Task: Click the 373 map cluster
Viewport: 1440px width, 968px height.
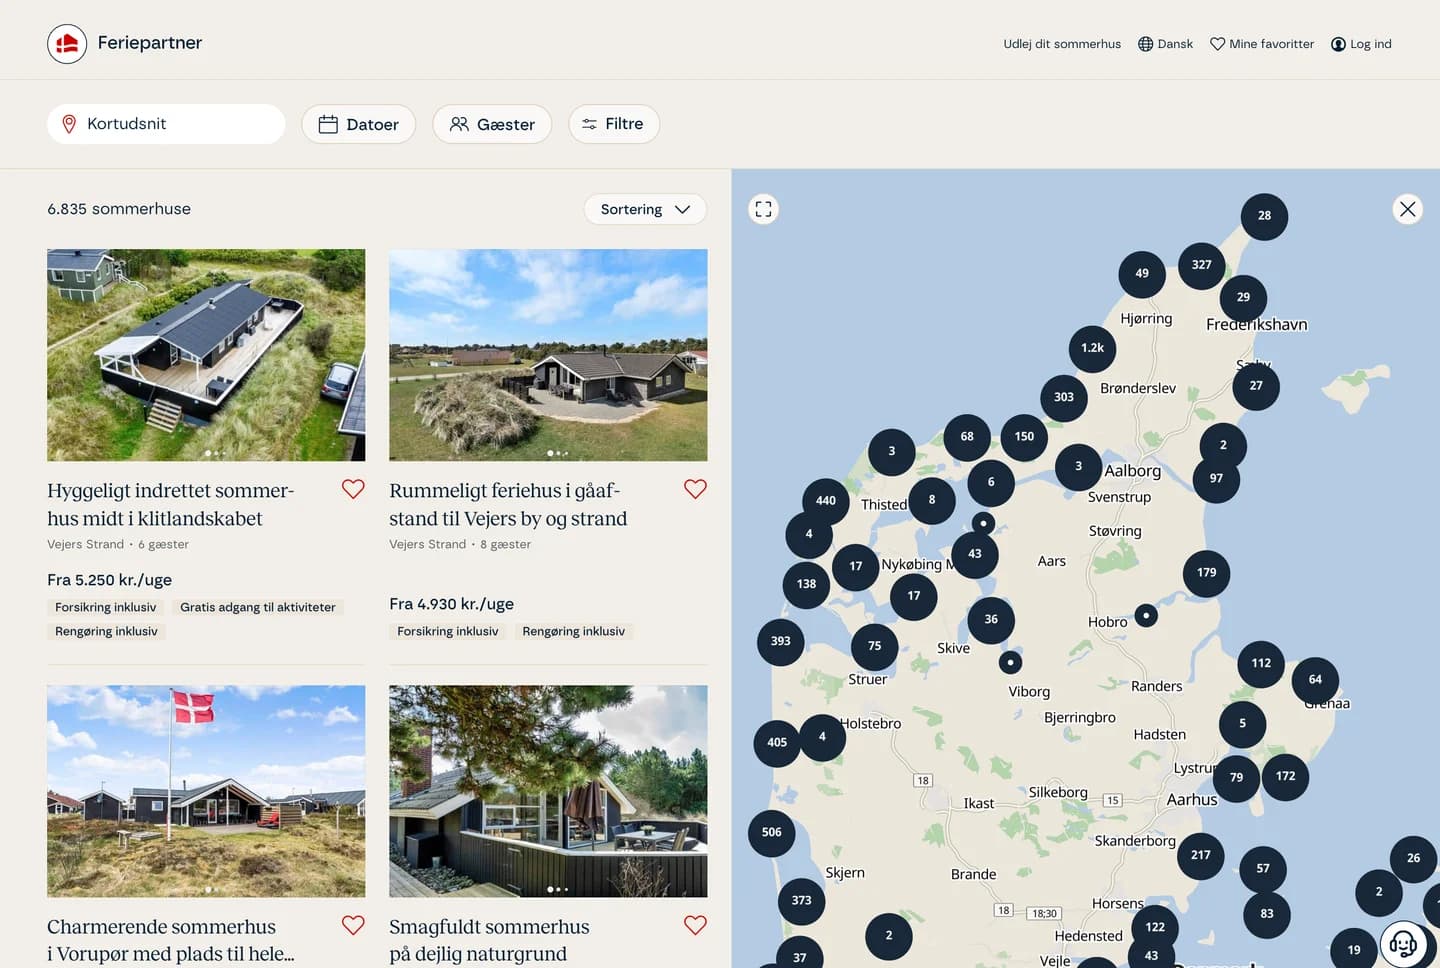Action: [802, 901]
